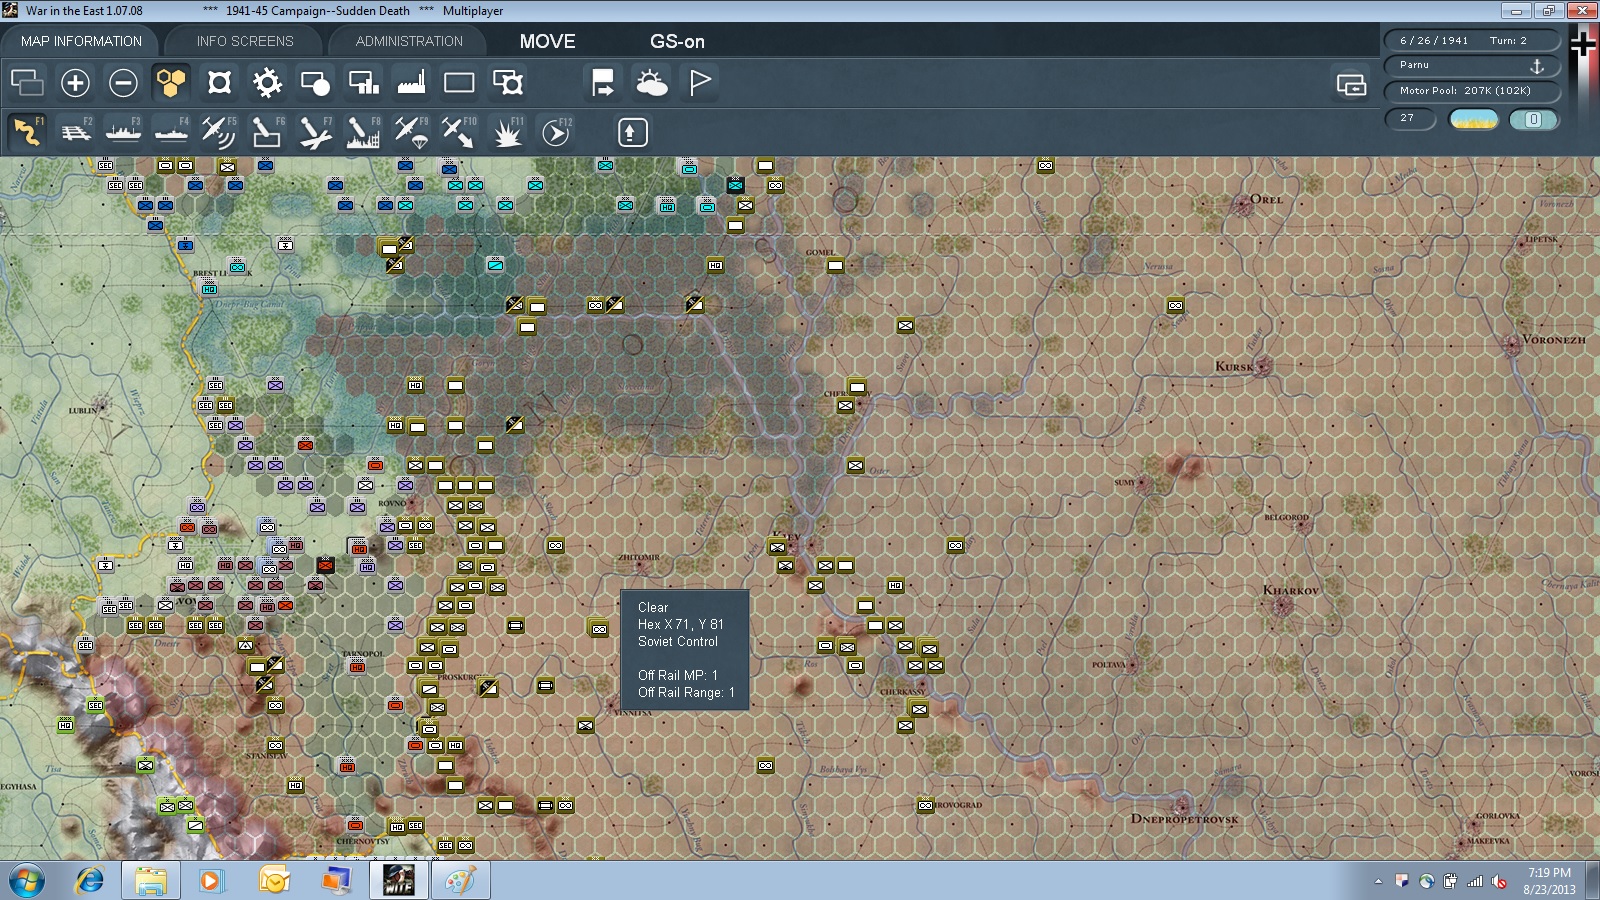
Task: Launch Internet Explorer from taskbar
Action: pos(90,881)
